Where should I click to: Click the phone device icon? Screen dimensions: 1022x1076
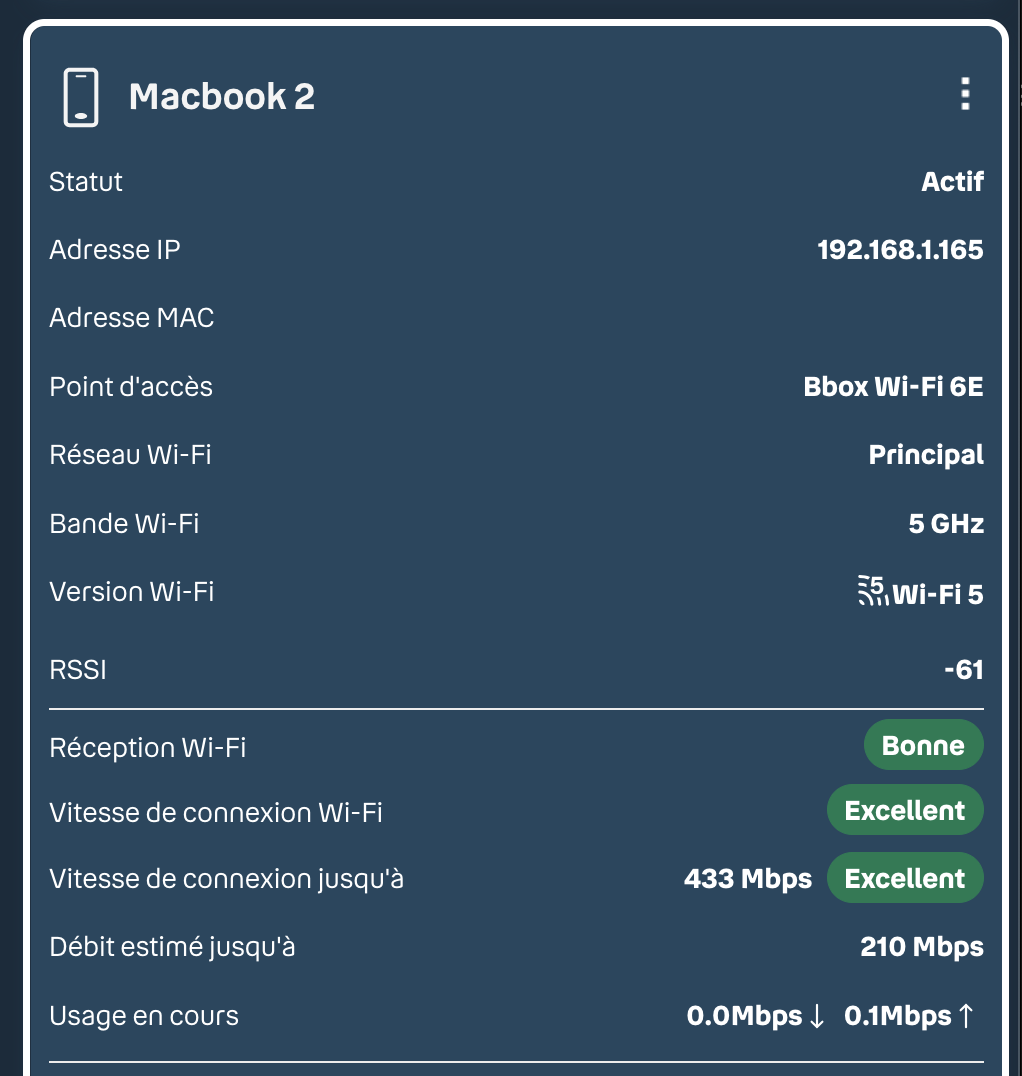click(81, 97)
